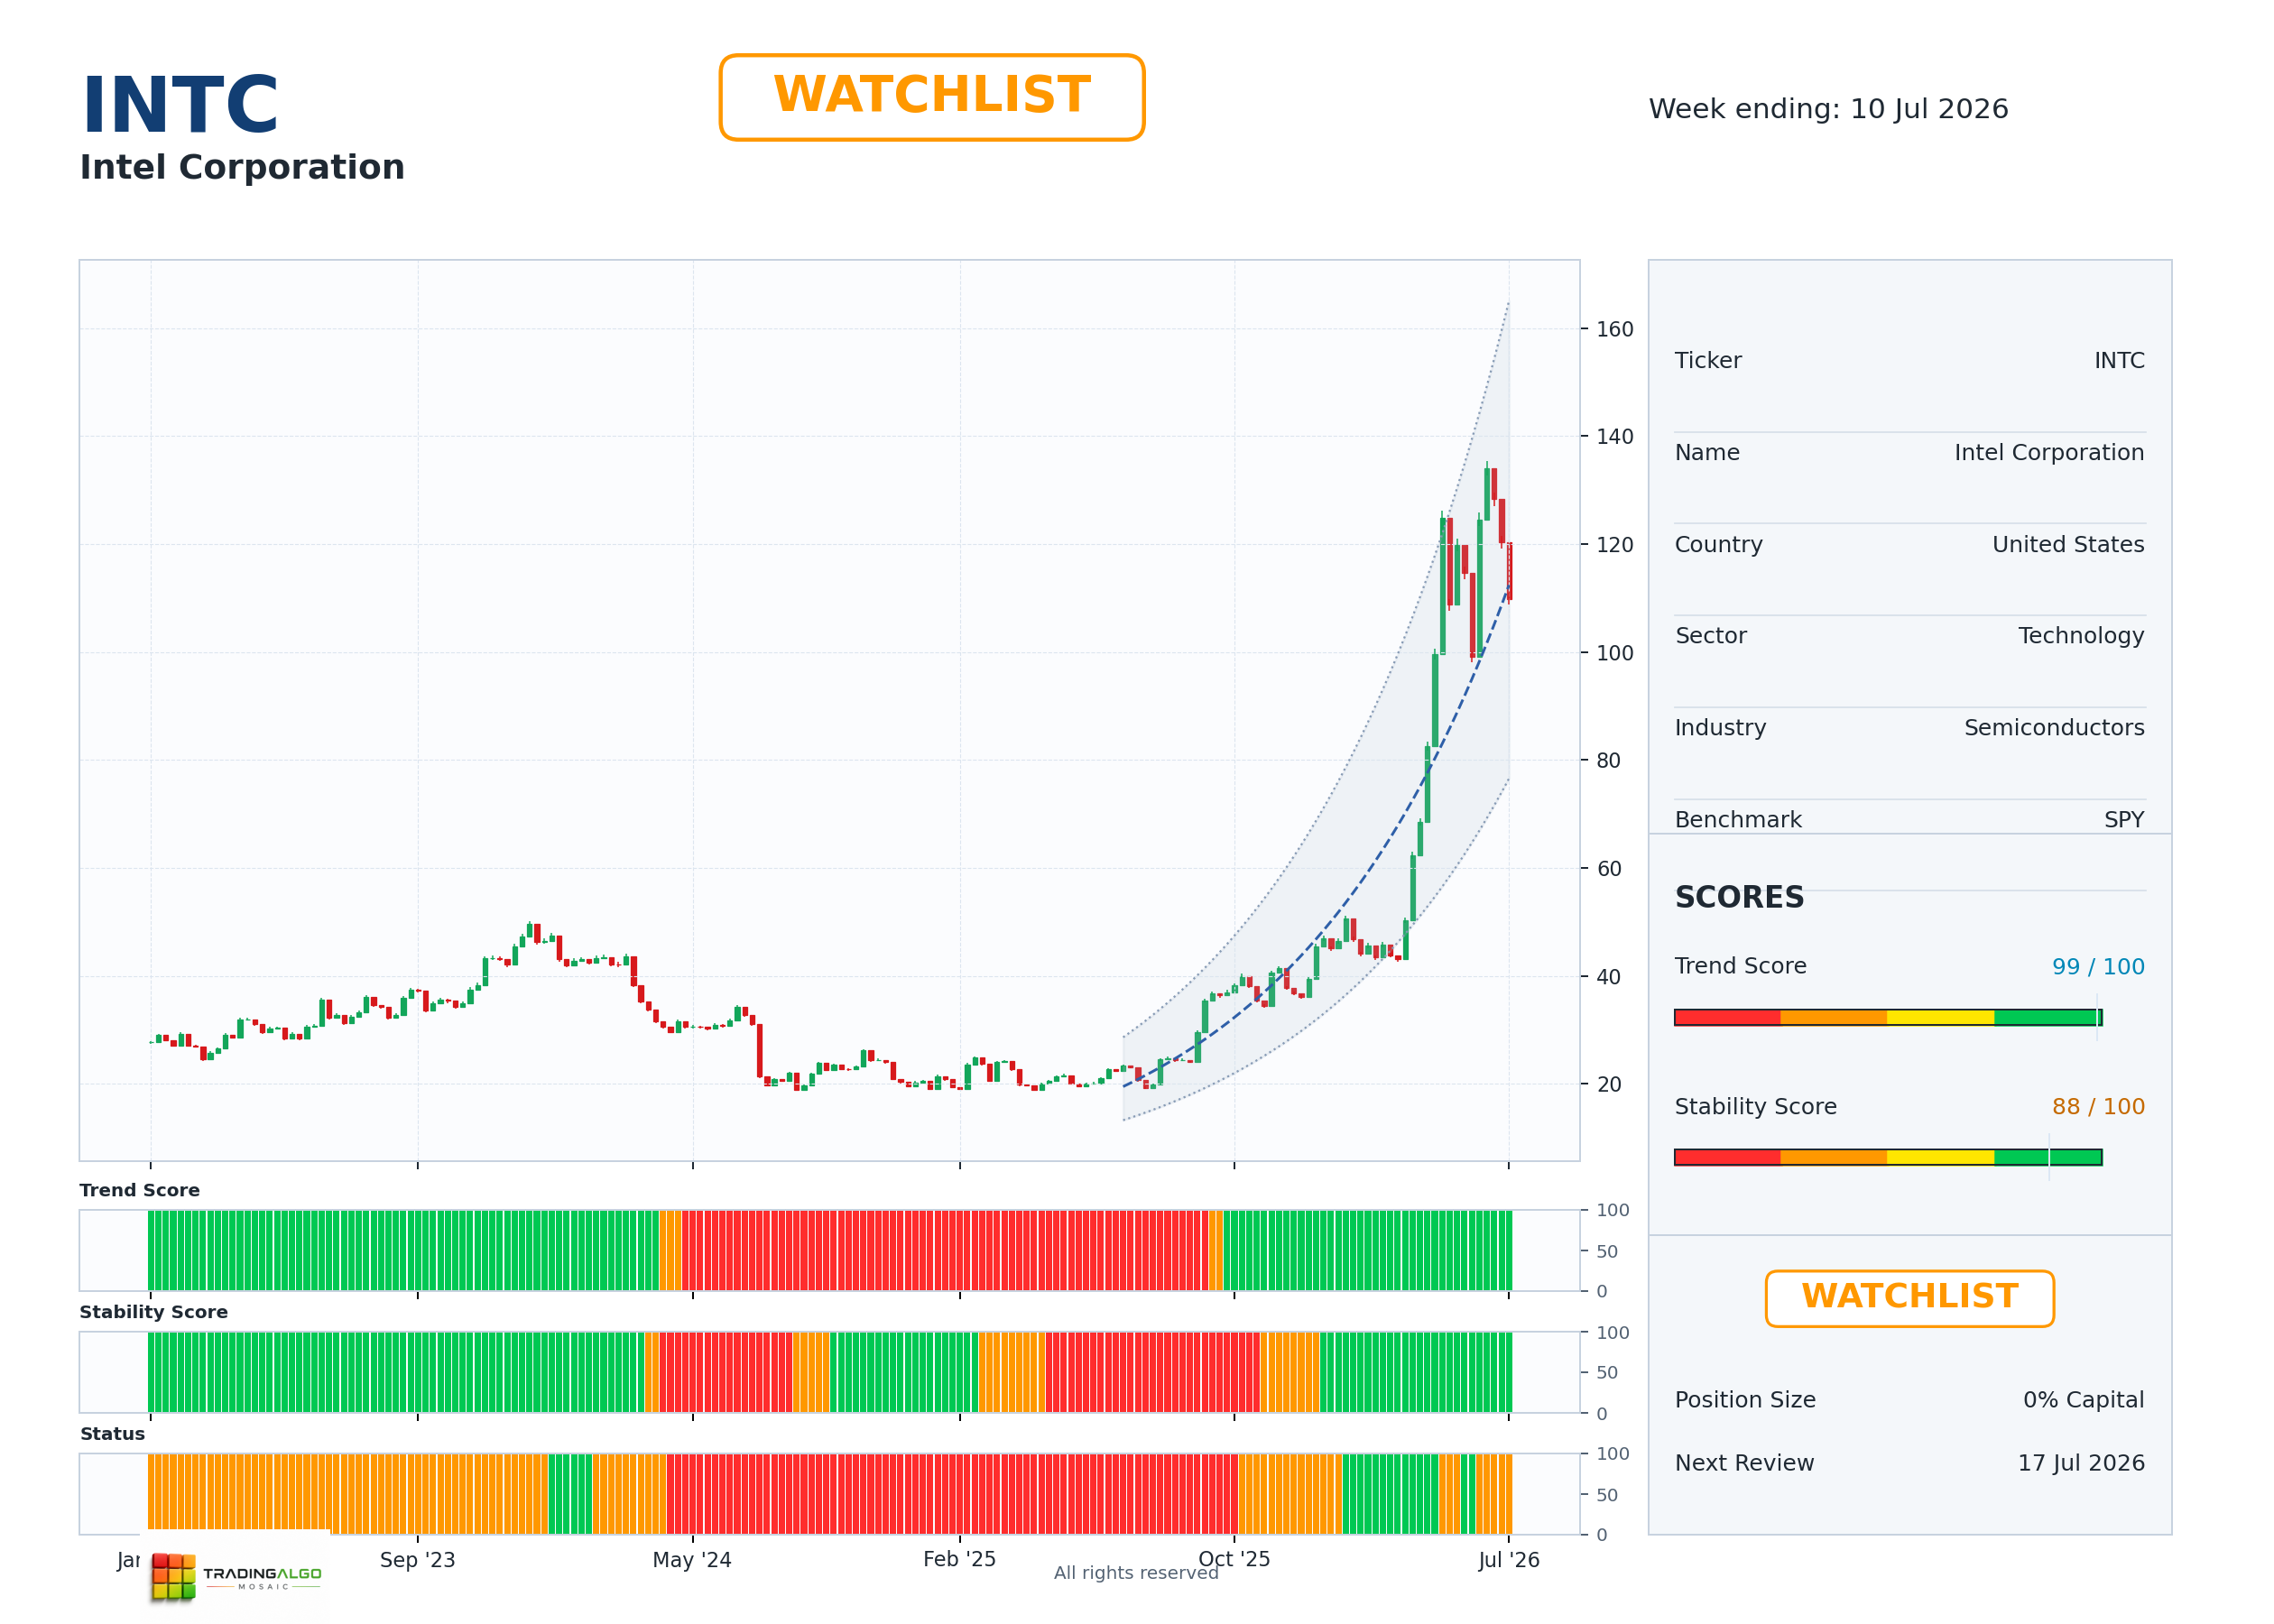Click the orange WATCHLIST badge at top
This screenshot has width=2274, height=1624.
931,97
